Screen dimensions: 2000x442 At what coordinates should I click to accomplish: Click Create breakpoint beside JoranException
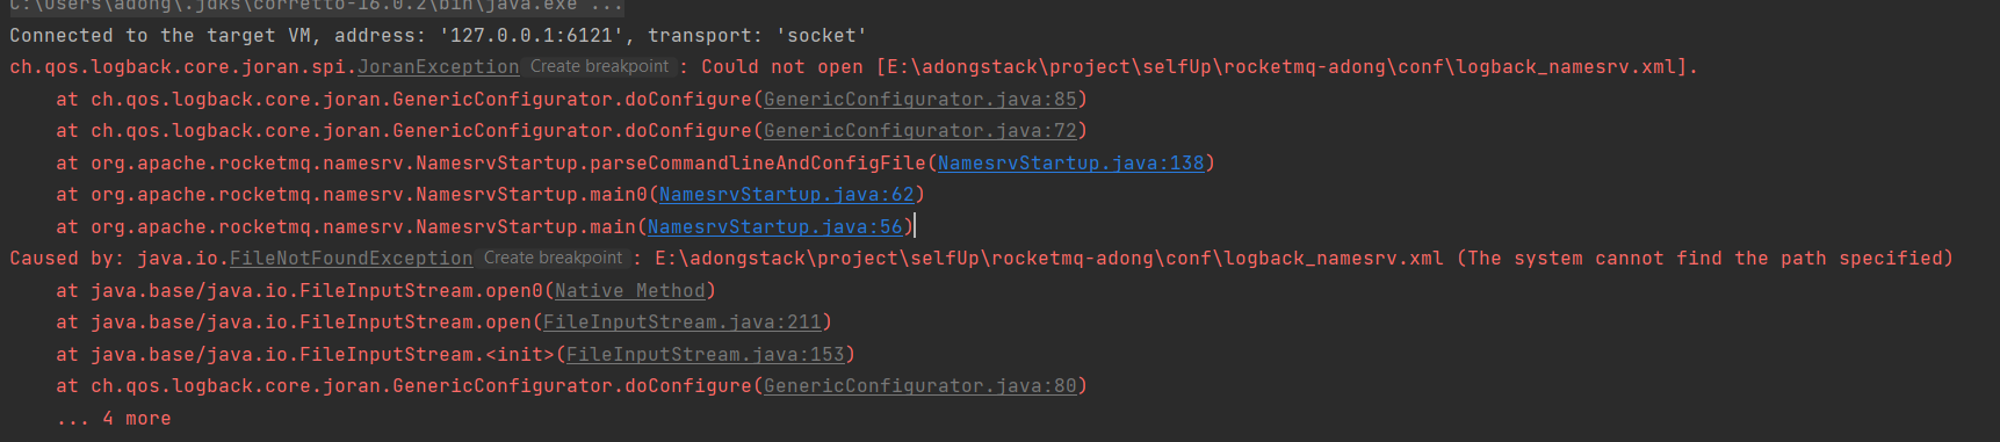coord(599,67)
